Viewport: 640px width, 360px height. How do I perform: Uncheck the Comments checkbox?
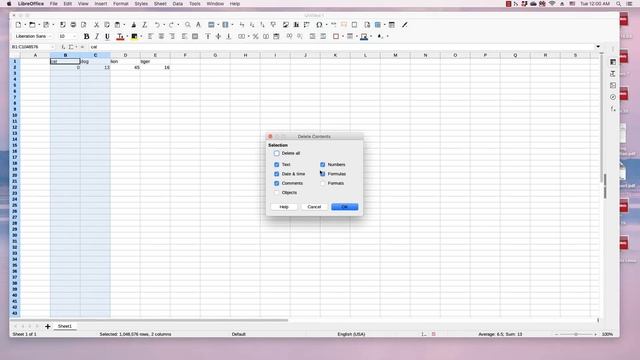[x=277, y=183]
